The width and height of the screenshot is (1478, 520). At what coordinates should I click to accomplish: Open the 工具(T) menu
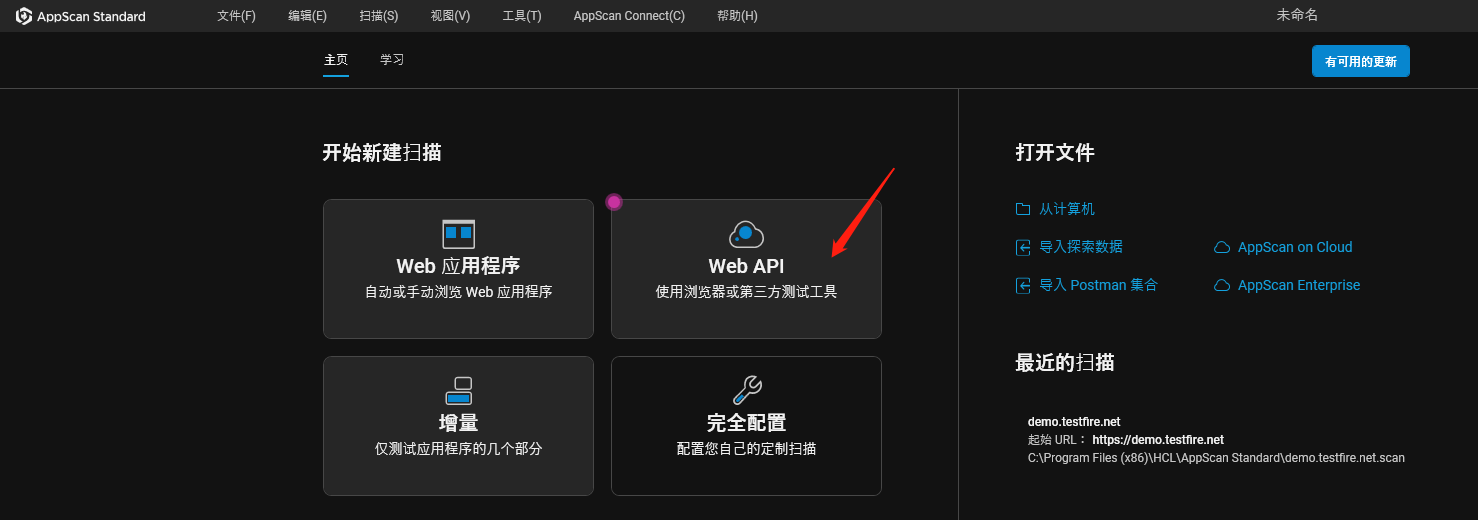522,16
